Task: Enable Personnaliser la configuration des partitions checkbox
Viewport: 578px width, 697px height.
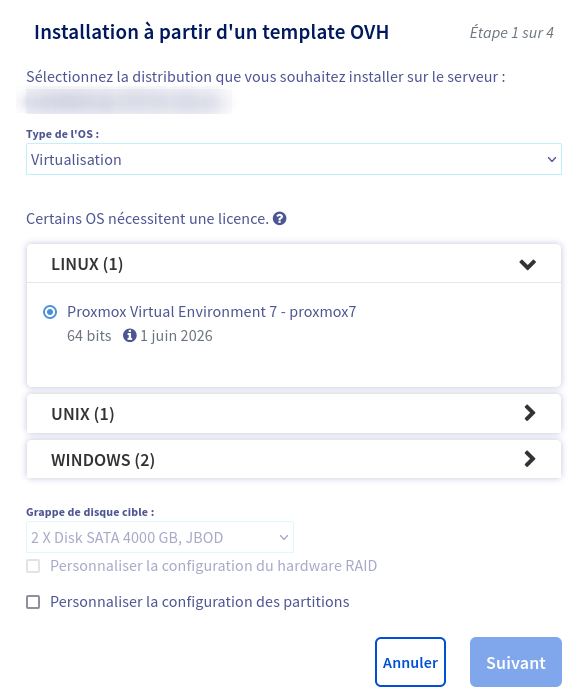Action: (x=33, y=602)
